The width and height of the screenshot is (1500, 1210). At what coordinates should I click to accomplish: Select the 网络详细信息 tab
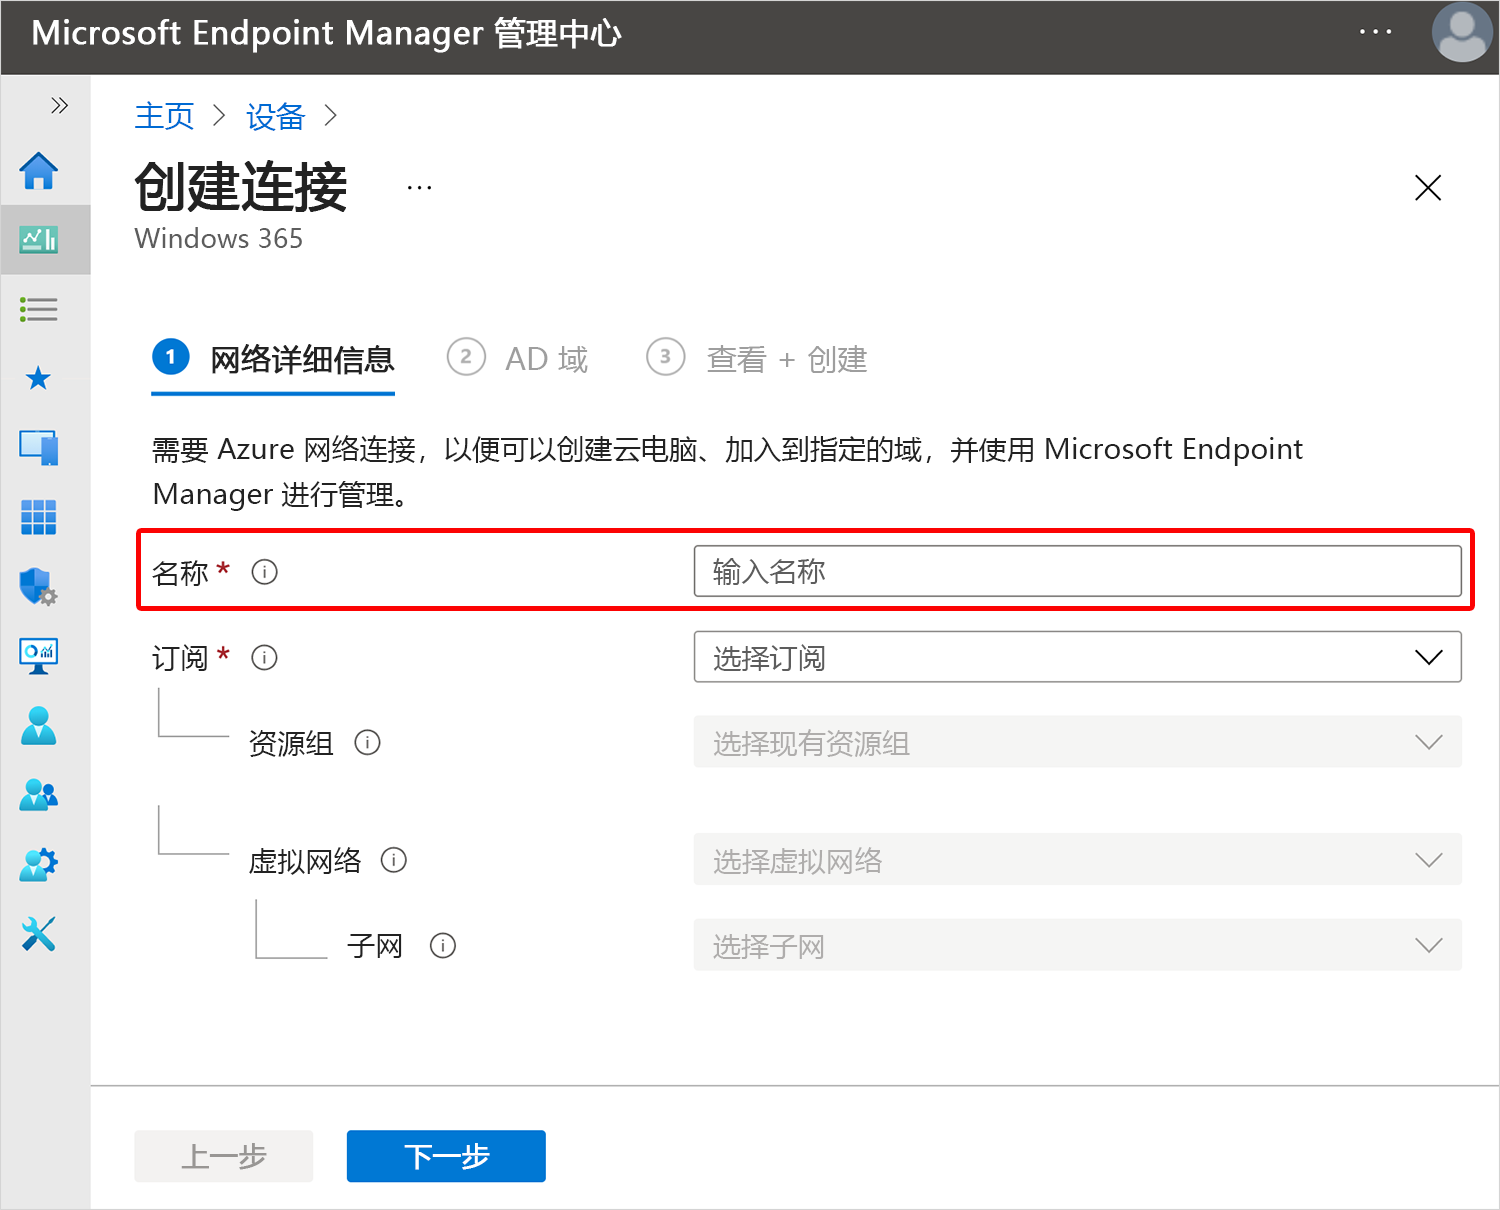point(273,359)
